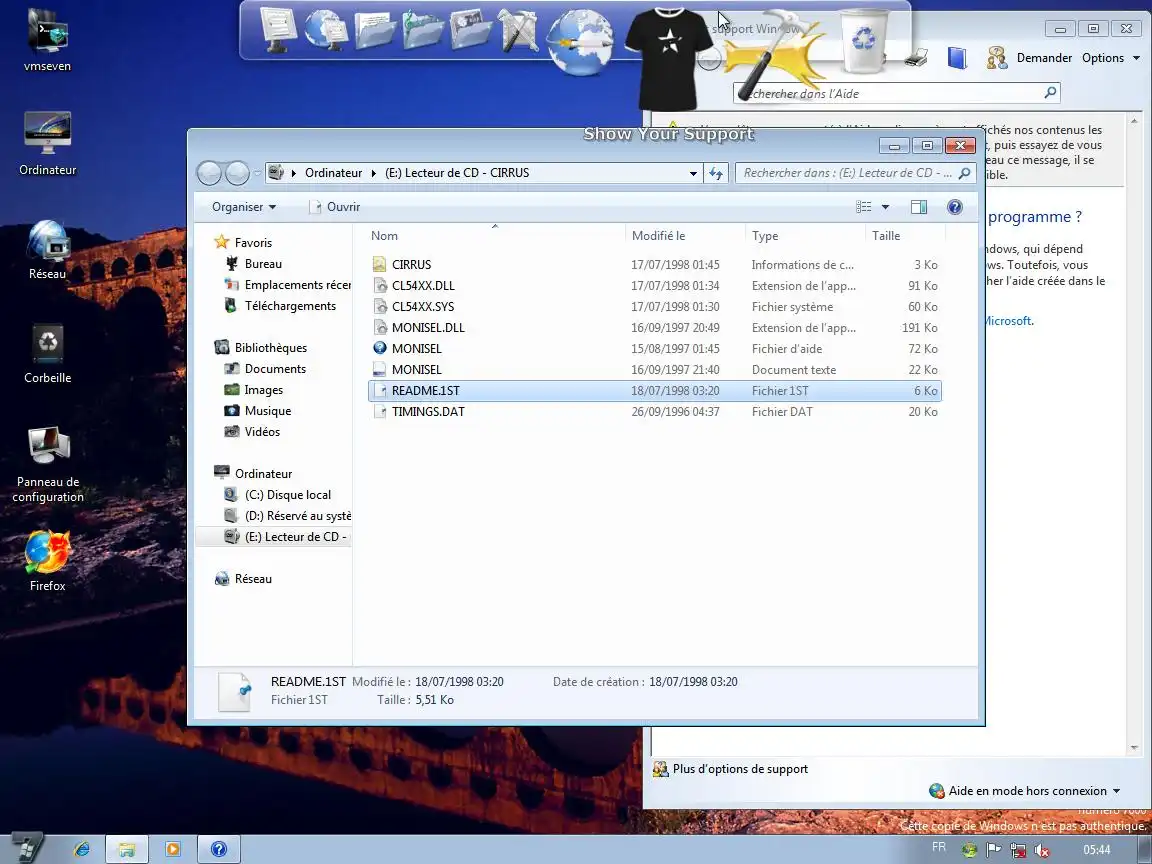Sort by the Modifié le column header
1152x864 pixels.
coord(658,236)
